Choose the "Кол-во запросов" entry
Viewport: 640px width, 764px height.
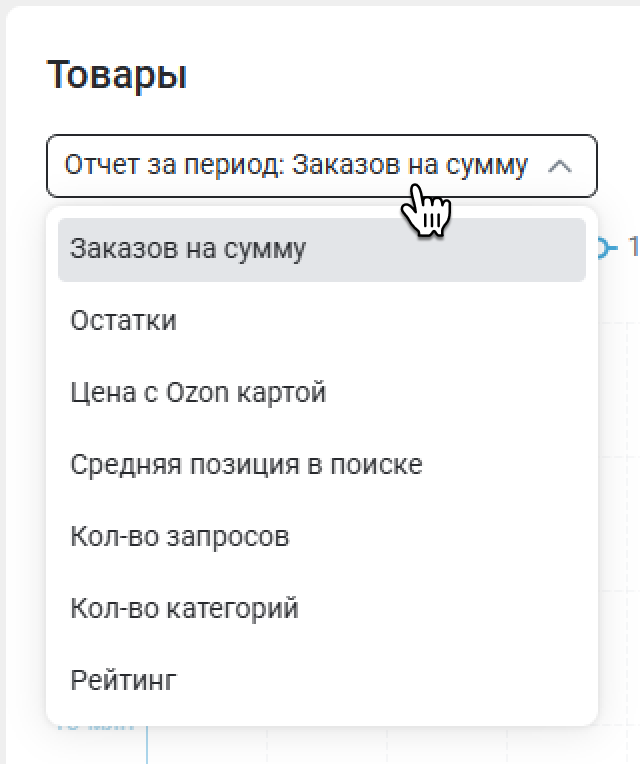pos(321,537)
